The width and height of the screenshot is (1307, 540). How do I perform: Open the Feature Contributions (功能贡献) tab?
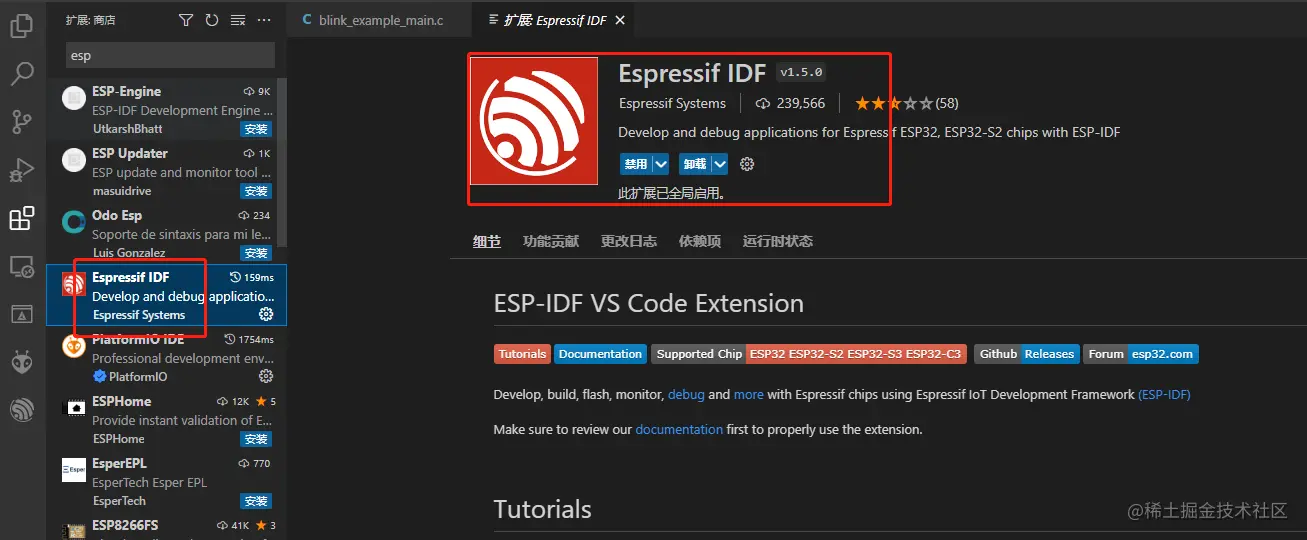[551, 241]
